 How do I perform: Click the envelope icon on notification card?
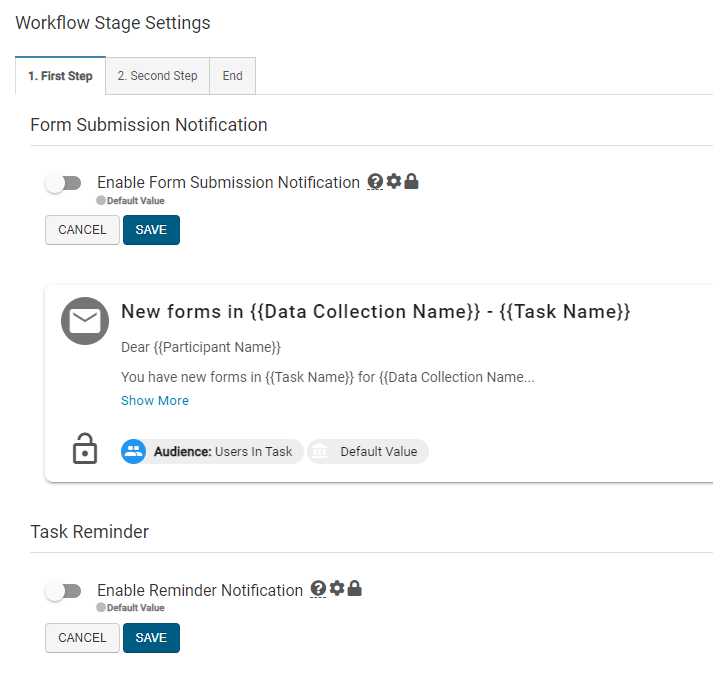click(85, 321)
